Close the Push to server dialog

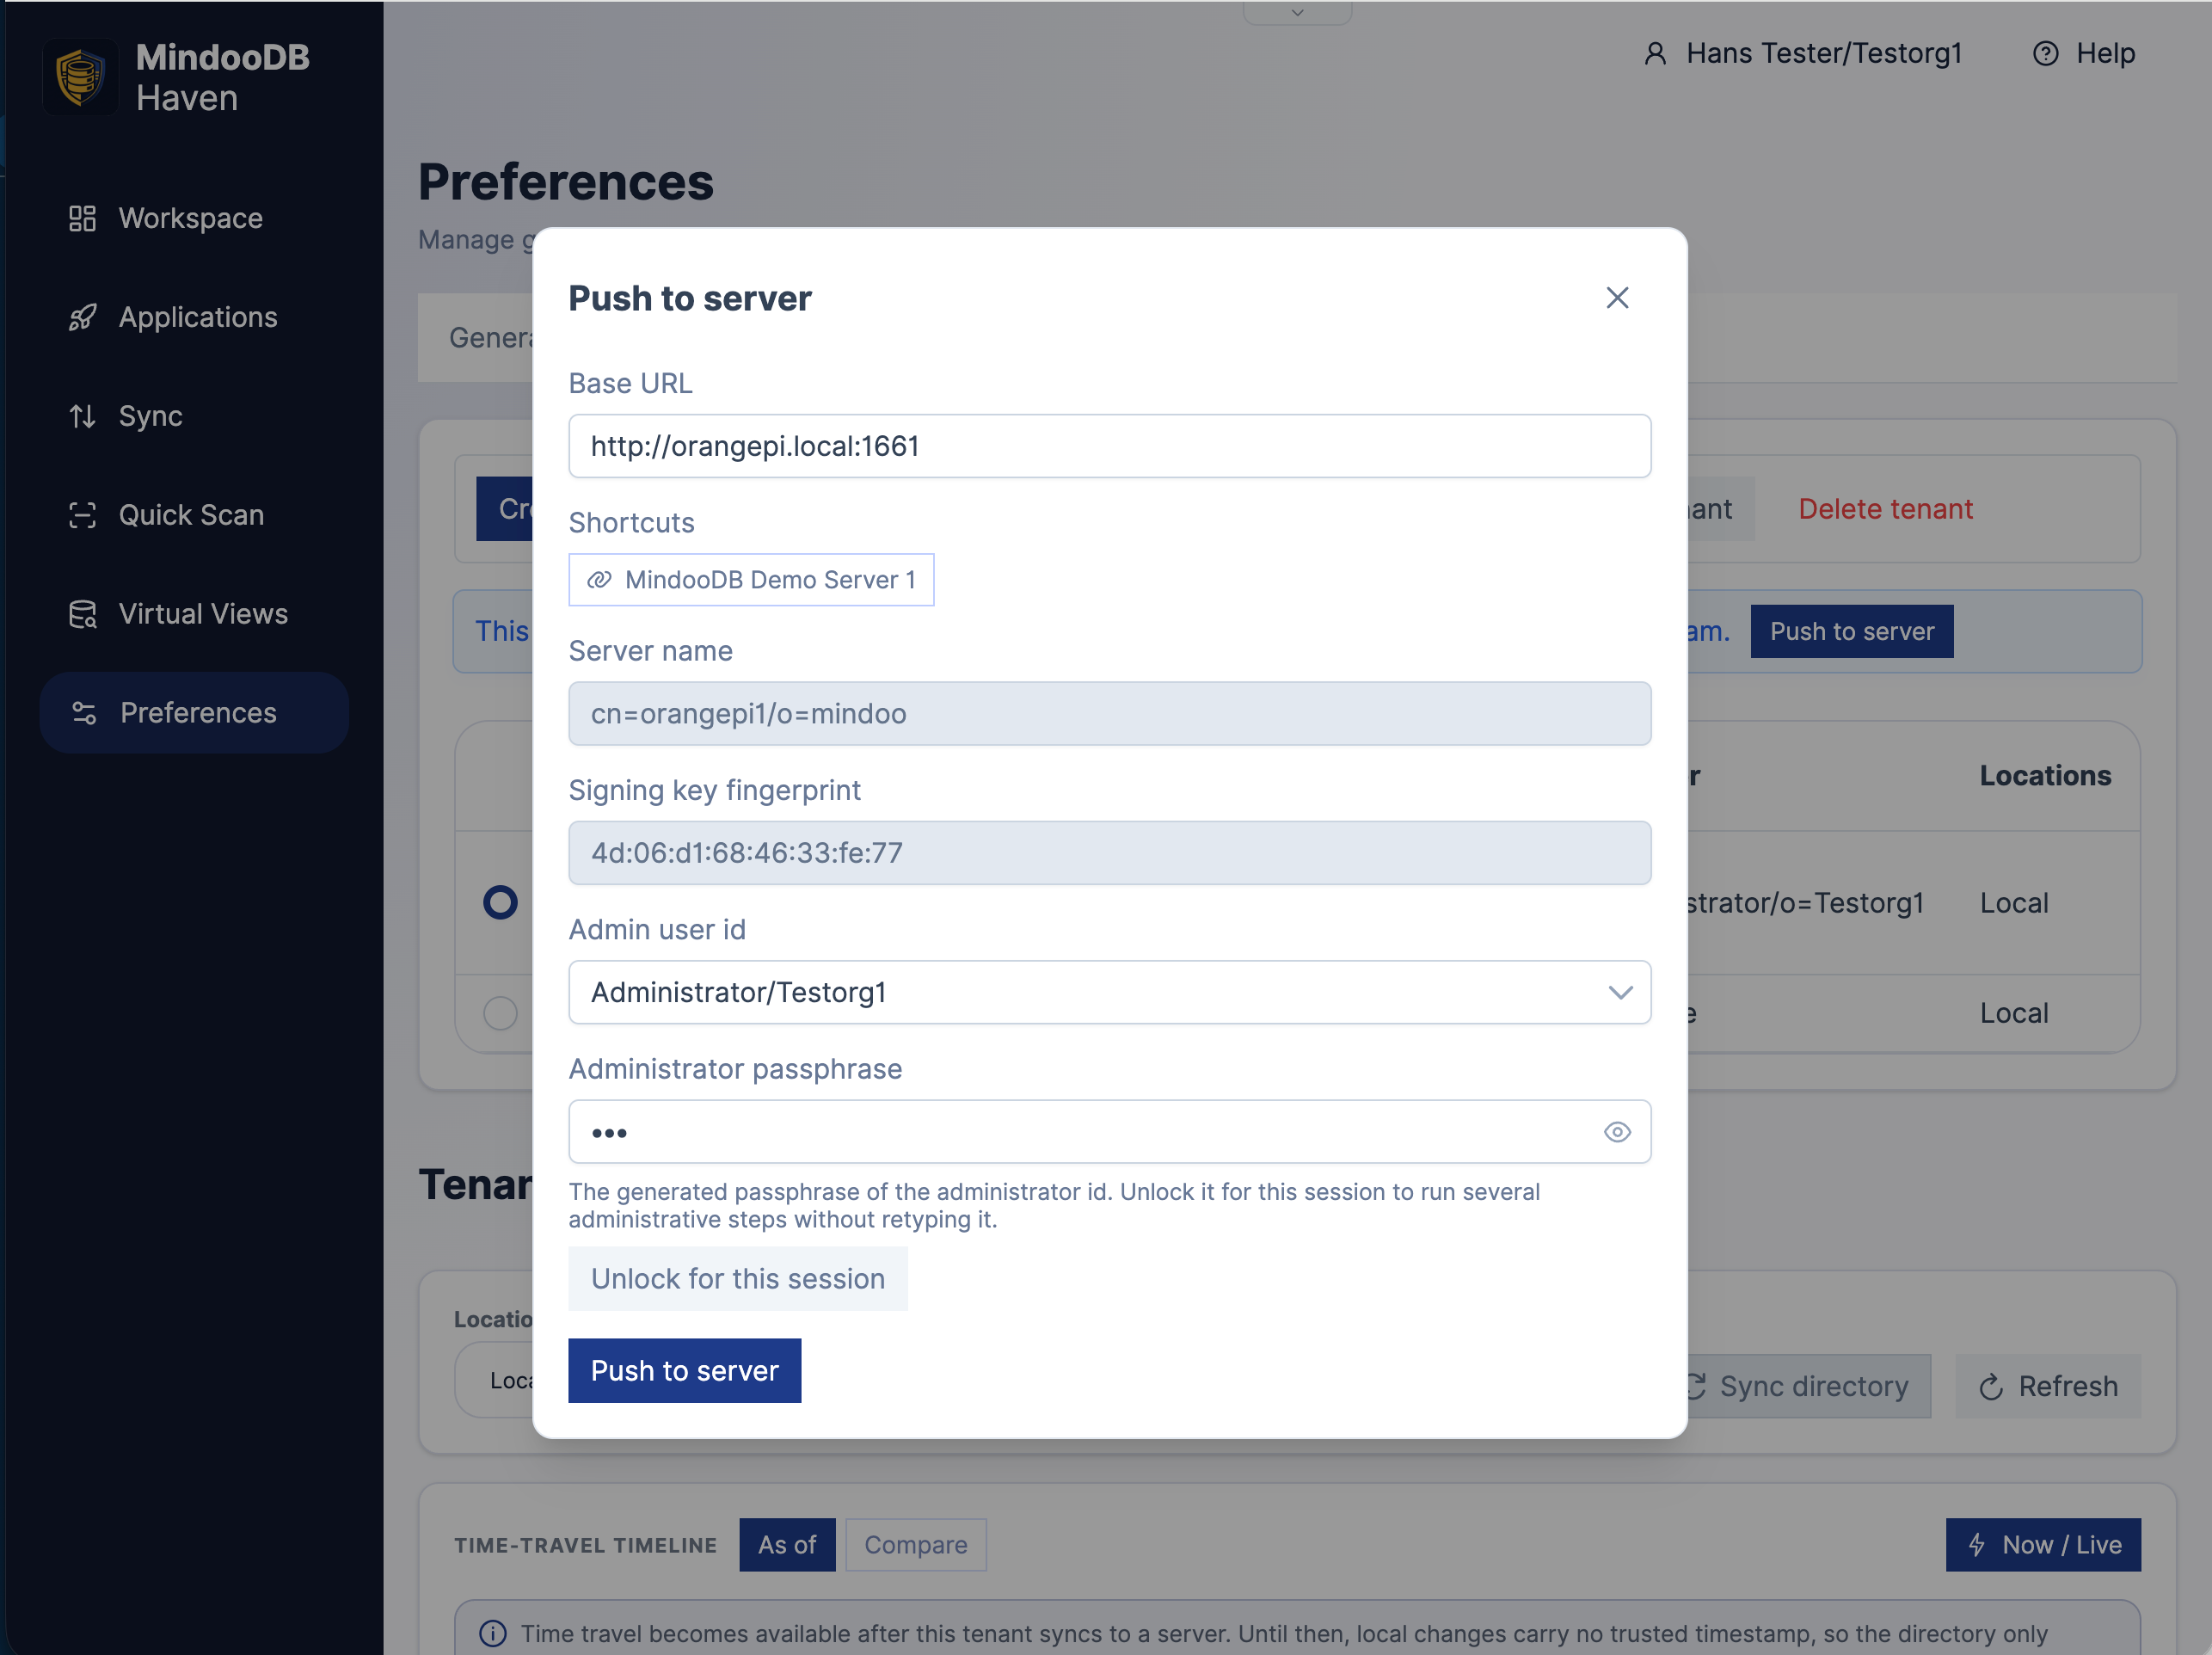(x=1617, y=298)
